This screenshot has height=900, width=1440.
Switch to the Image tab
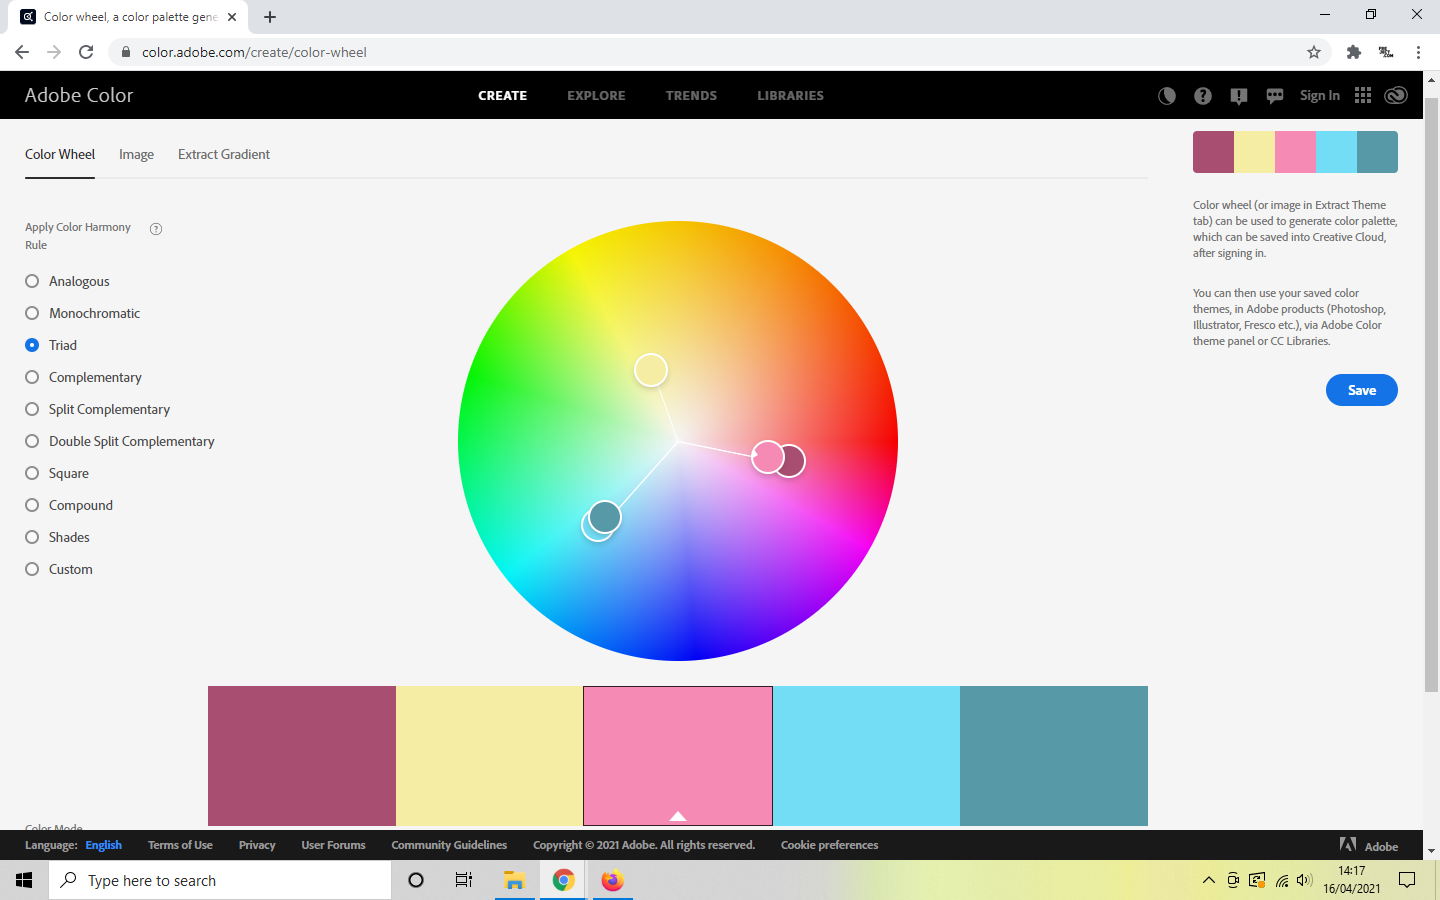pos(136,154)
